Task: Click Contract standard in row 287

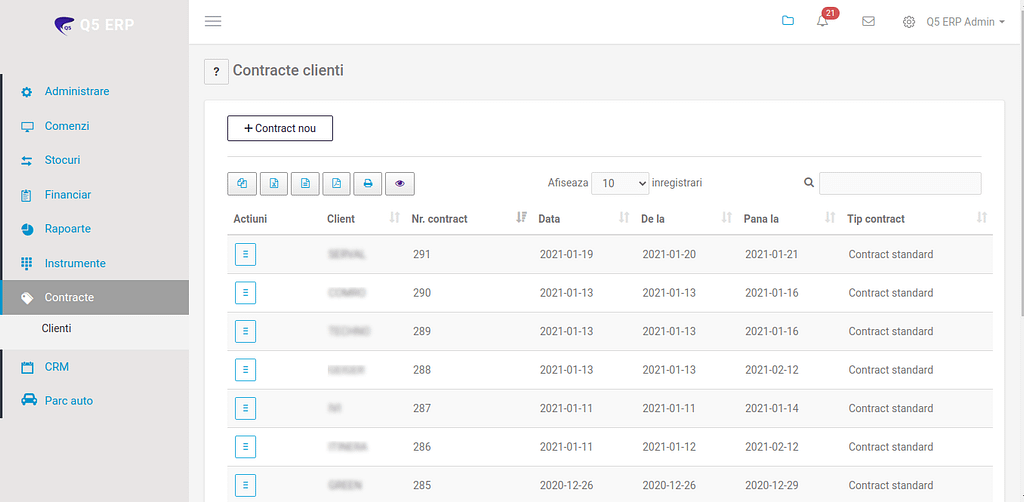Action: coord(891,409)
